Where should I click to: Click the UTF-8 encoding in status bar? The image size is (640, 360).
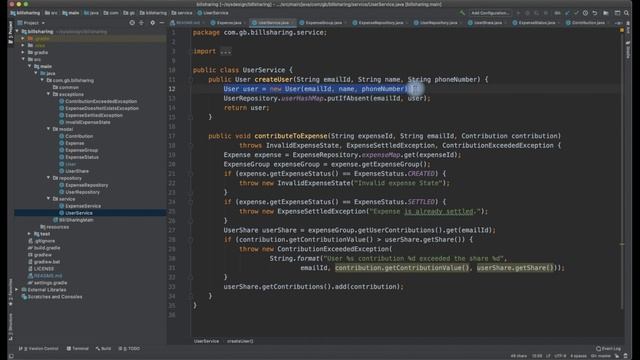click(560, 356)
